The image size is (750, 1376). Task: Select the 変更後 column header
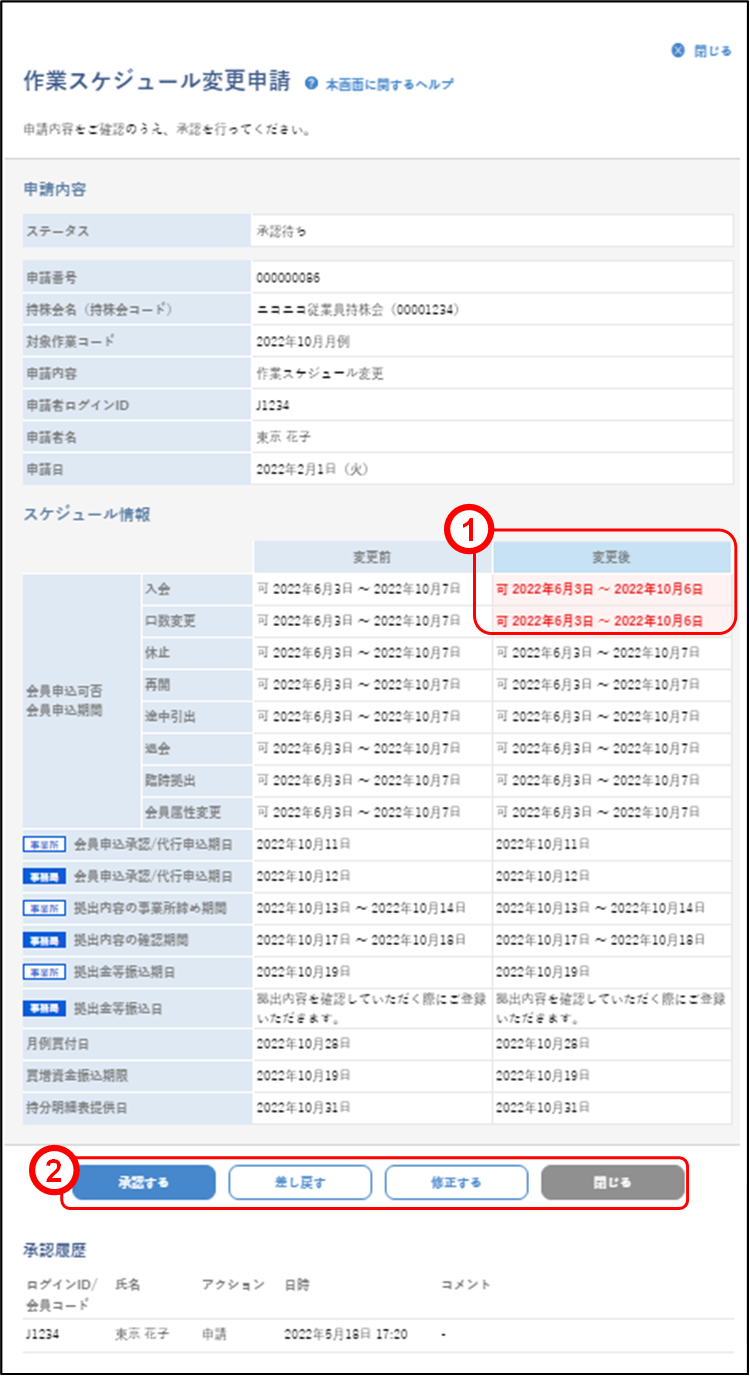611,557
